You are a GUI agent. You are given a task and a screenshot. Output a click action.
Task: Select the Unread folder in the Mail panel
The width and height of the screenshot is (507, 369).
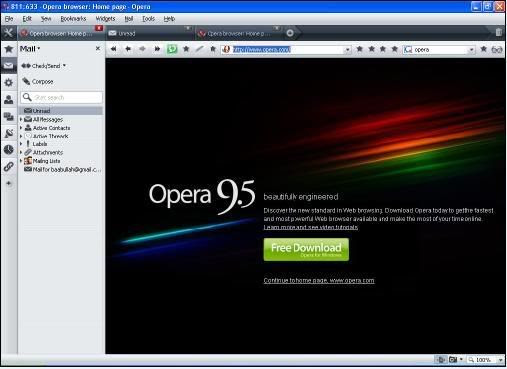click(61, 111)
